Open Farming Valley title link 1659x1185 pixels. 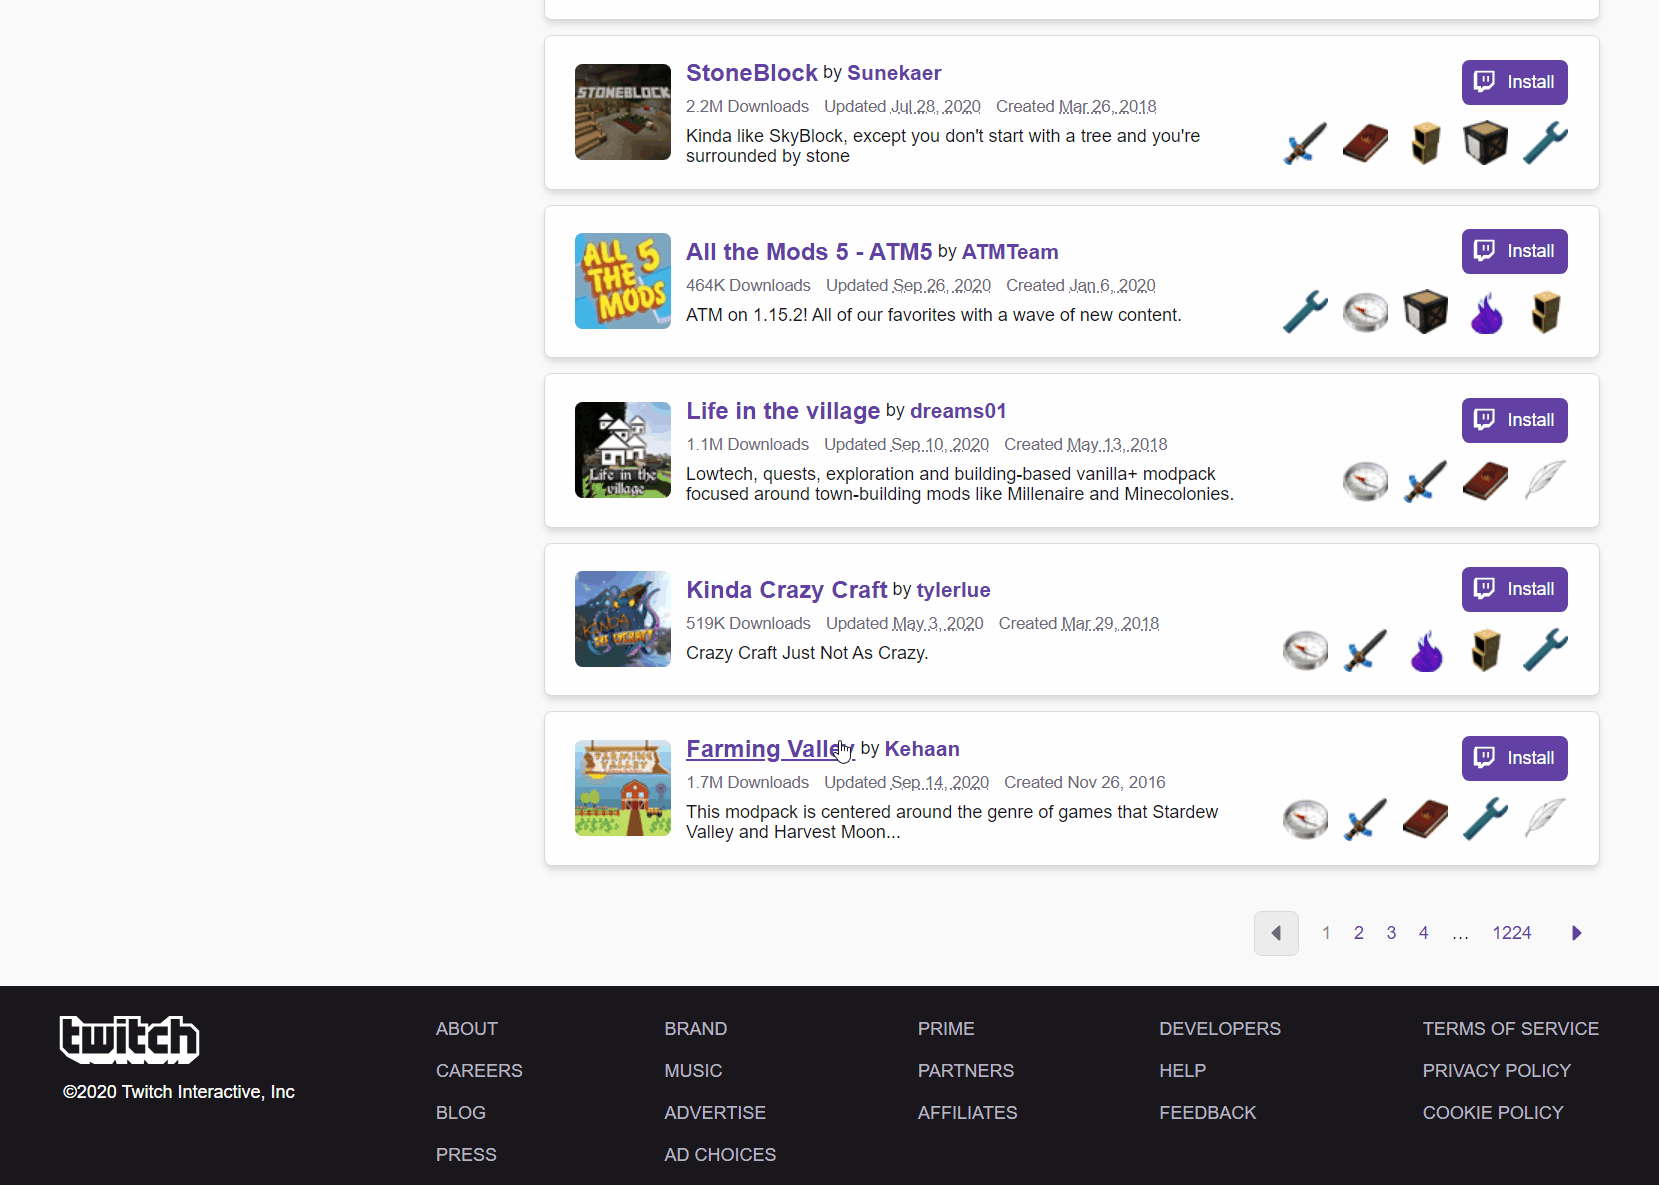(770, 749)
